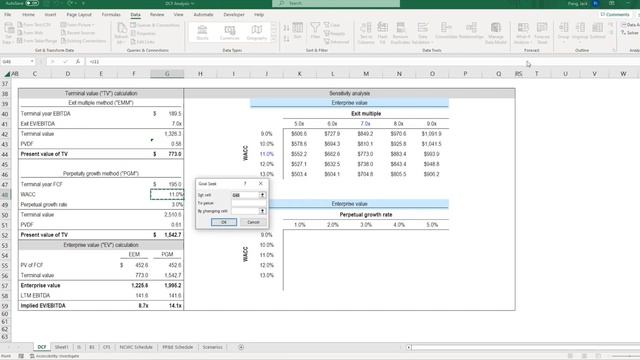Click OK in the Goal Seek dialog
Screen dimensions: 640x360
click(224, 222)
